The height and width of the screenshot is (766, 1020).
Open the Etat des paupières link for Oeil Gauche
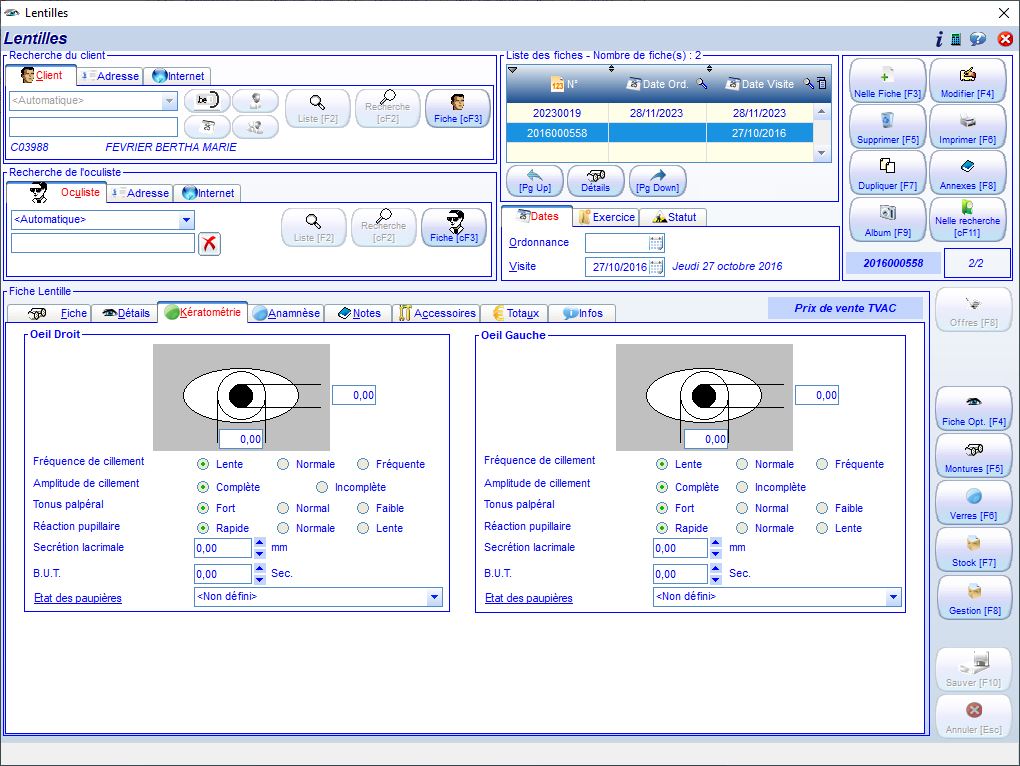point(529,598)
